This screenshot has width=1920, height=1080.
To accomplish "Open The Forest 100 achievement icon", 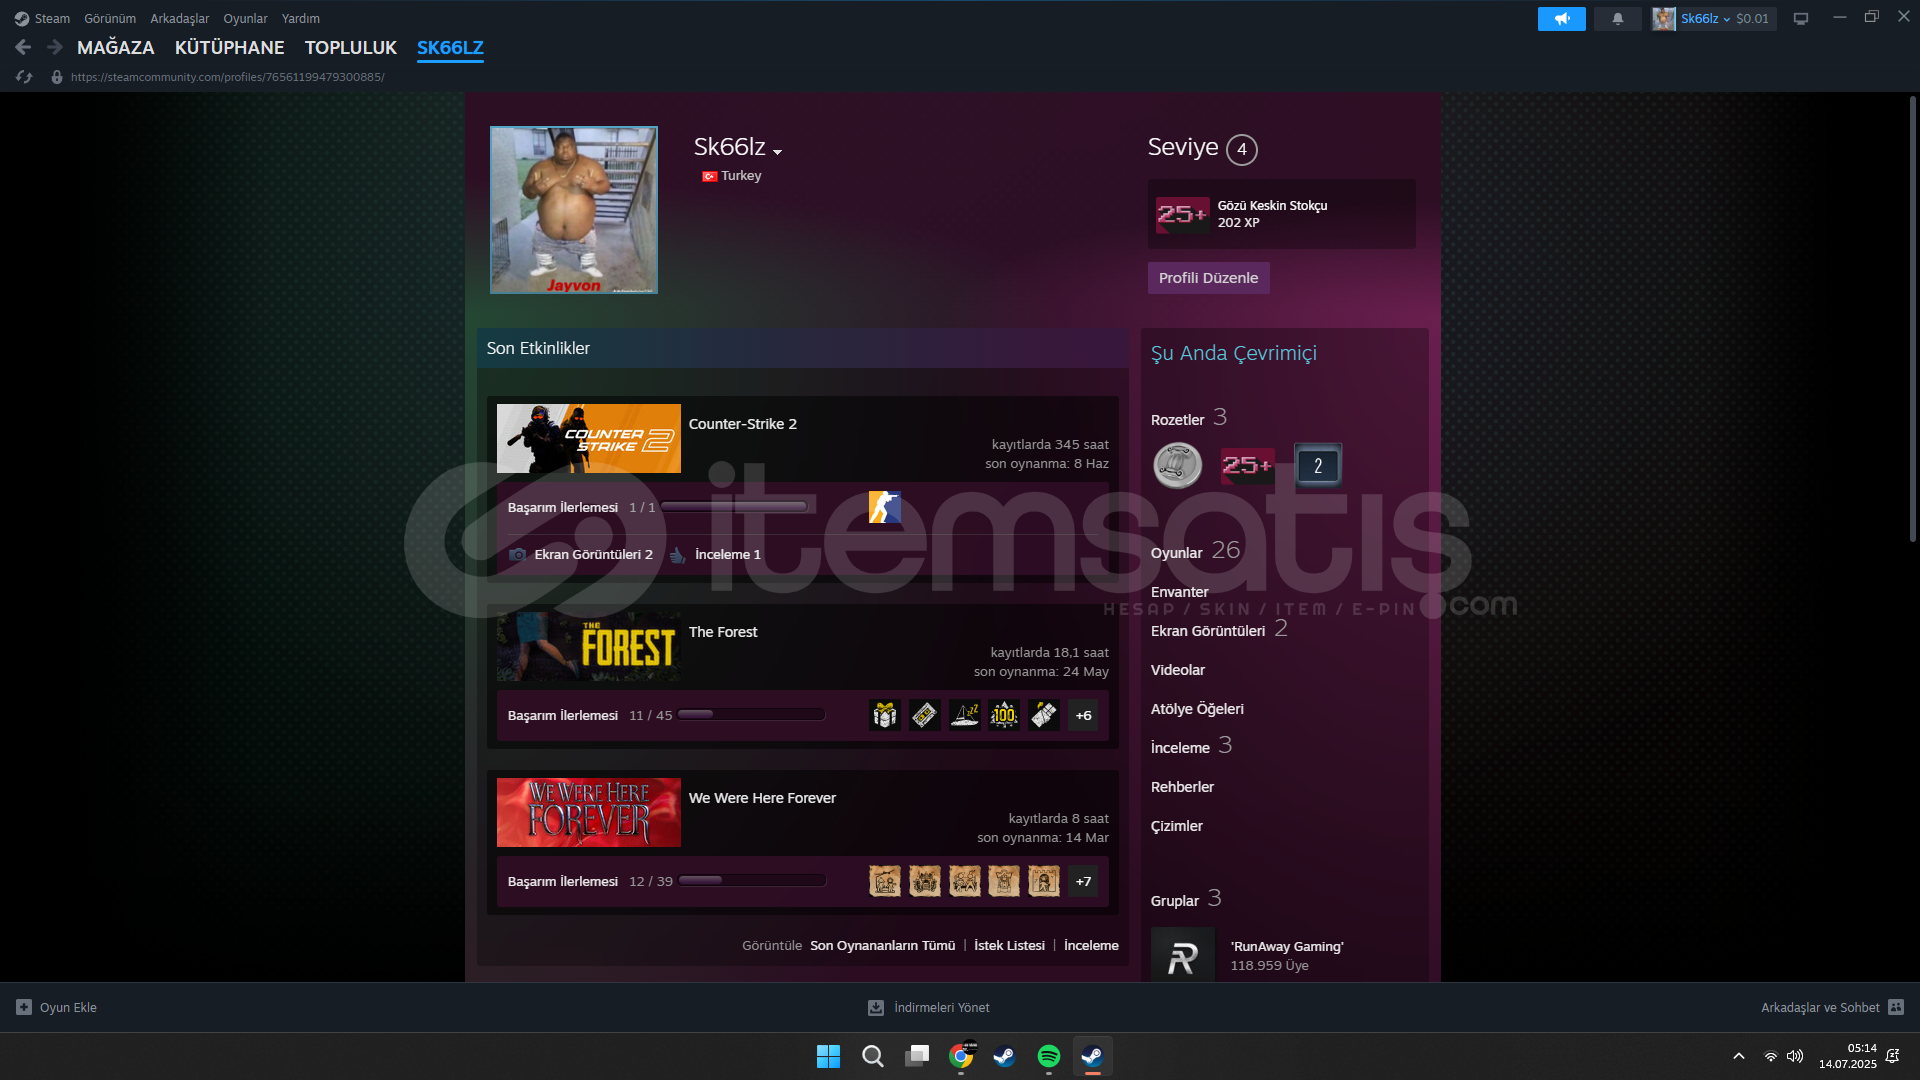I will coord(1004,715).
